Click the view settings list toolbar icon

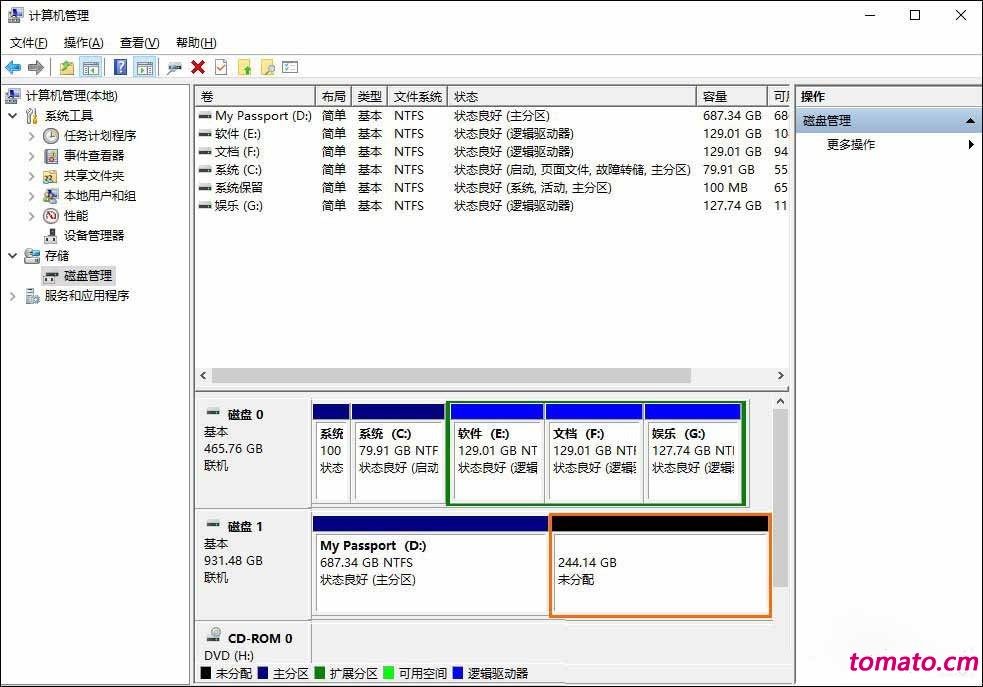pyautogui.click(x=290, y=66)
